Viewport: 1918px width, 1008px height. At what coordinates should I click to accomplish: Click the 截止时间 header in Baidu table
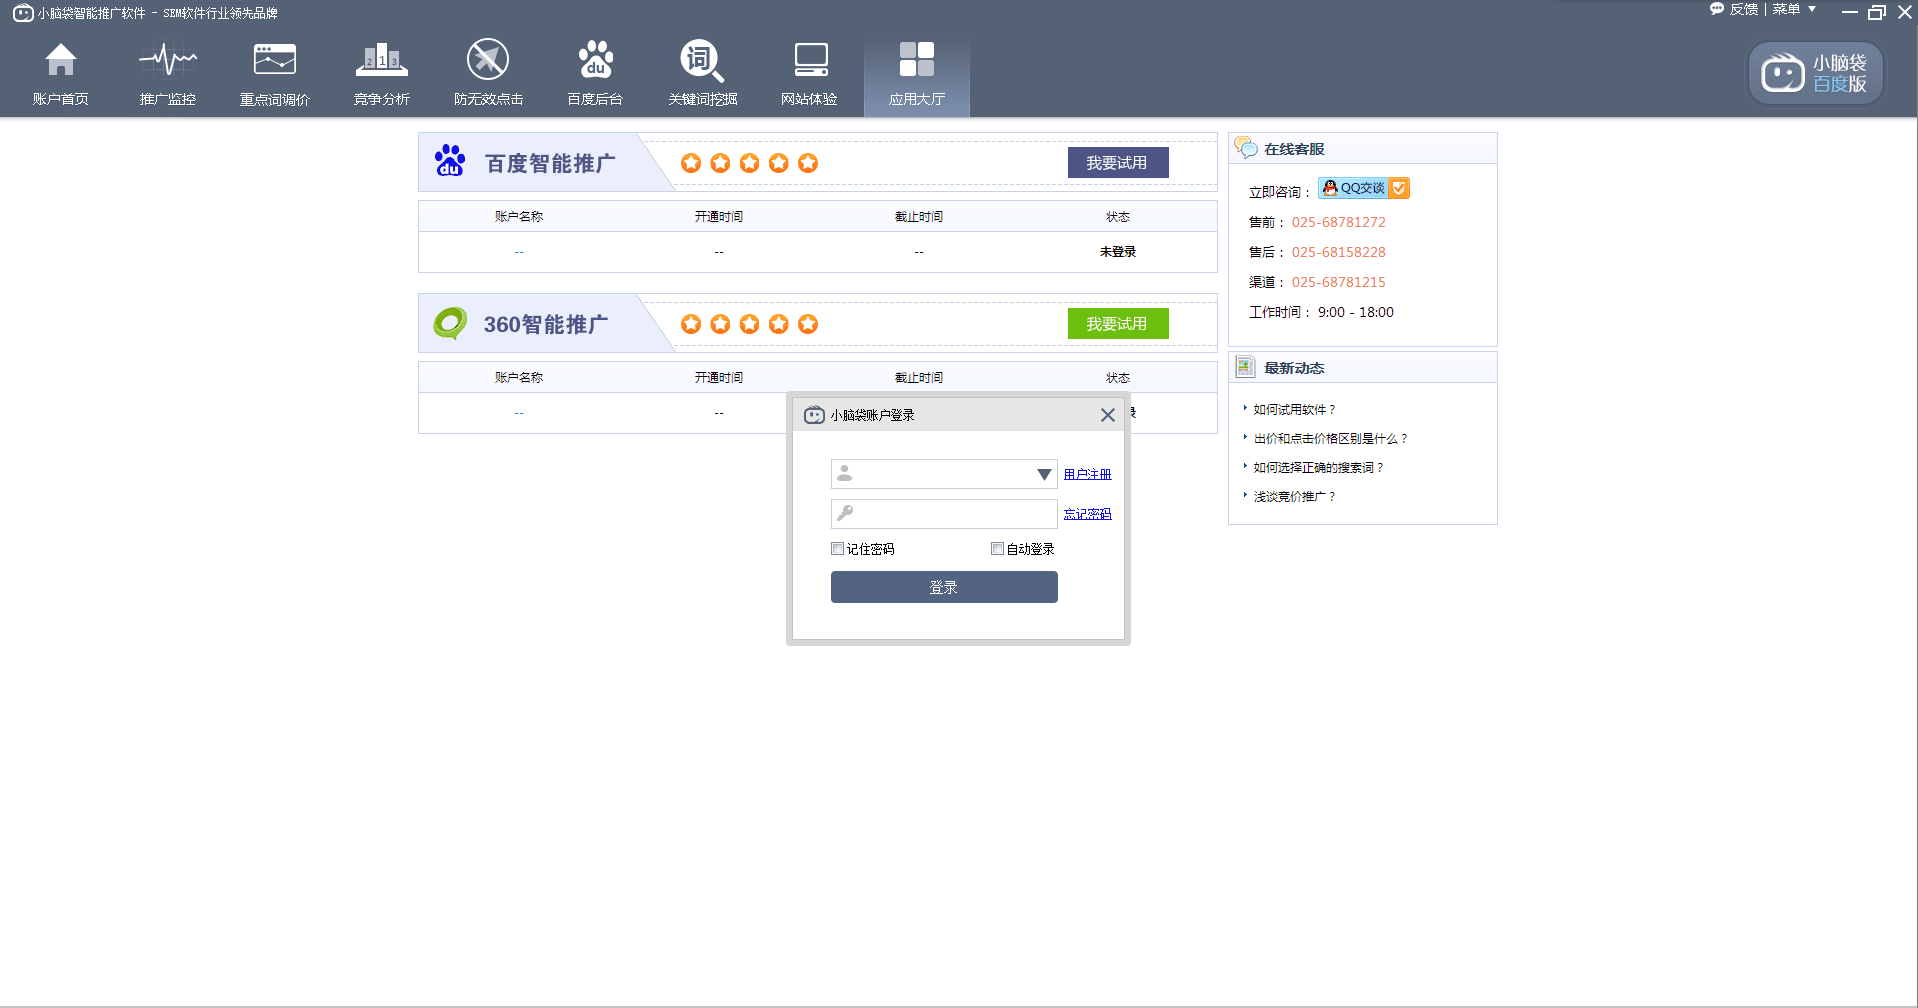tap(919, 217)
